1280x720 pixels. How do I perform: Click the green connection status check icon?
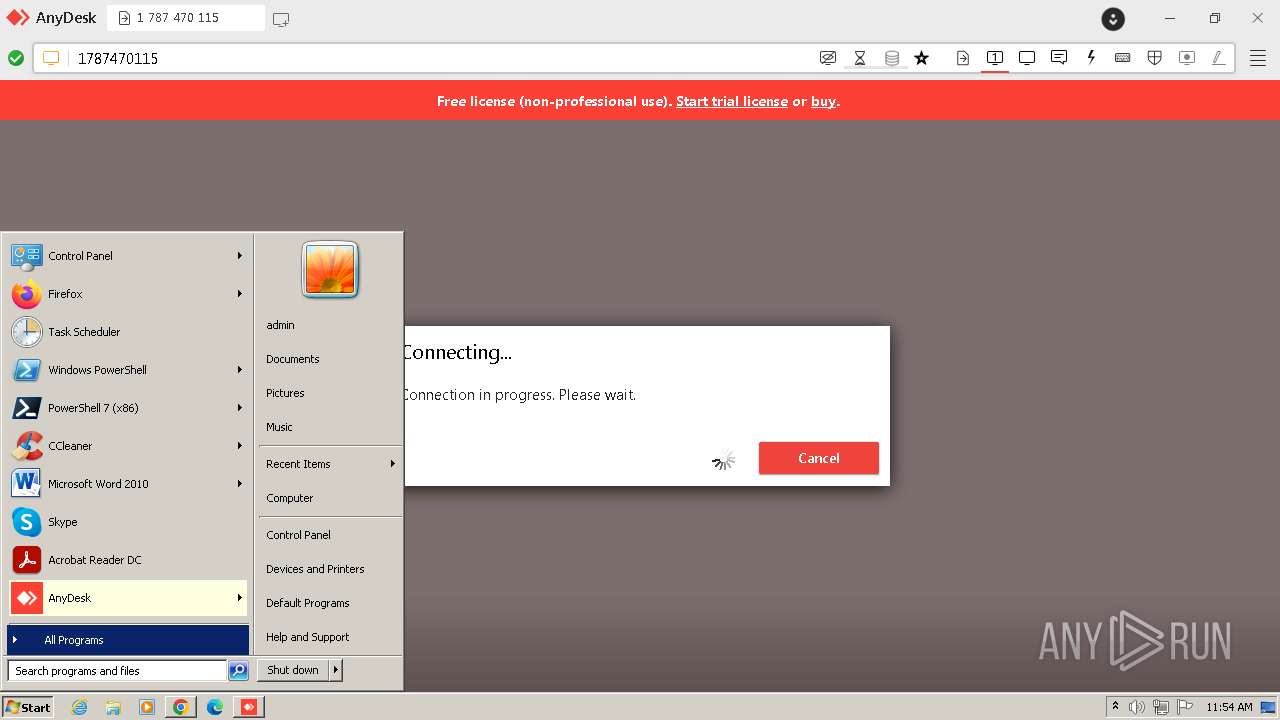(16, 58)
